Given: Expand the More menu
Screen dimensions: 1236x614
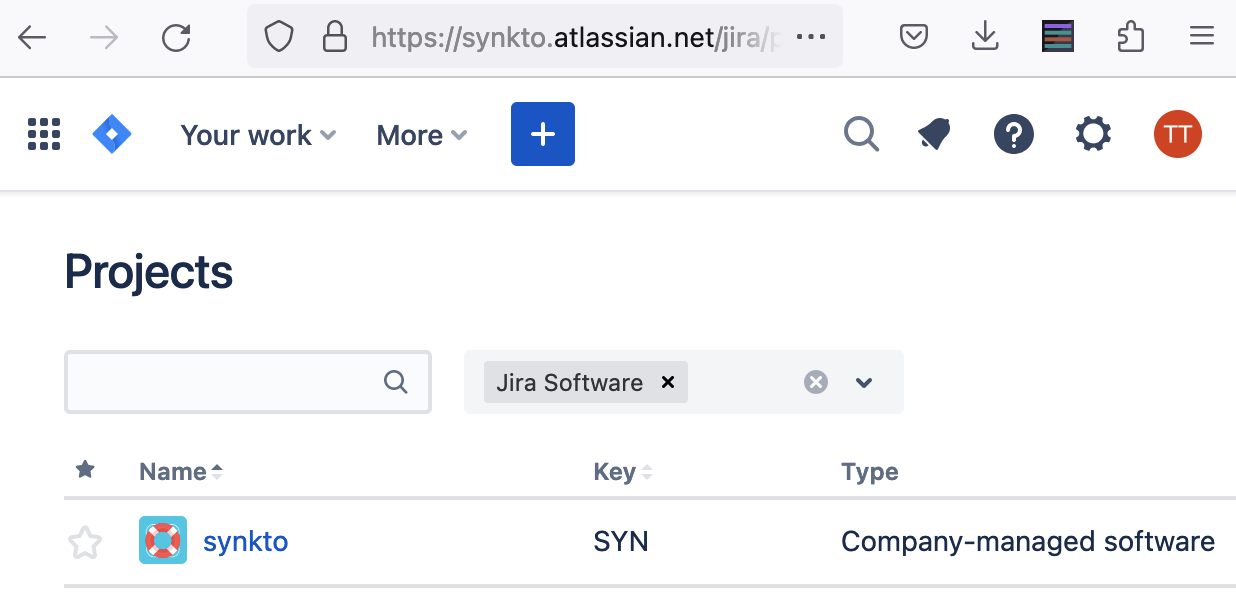Looking at the screenshot, I should [421, 135].
